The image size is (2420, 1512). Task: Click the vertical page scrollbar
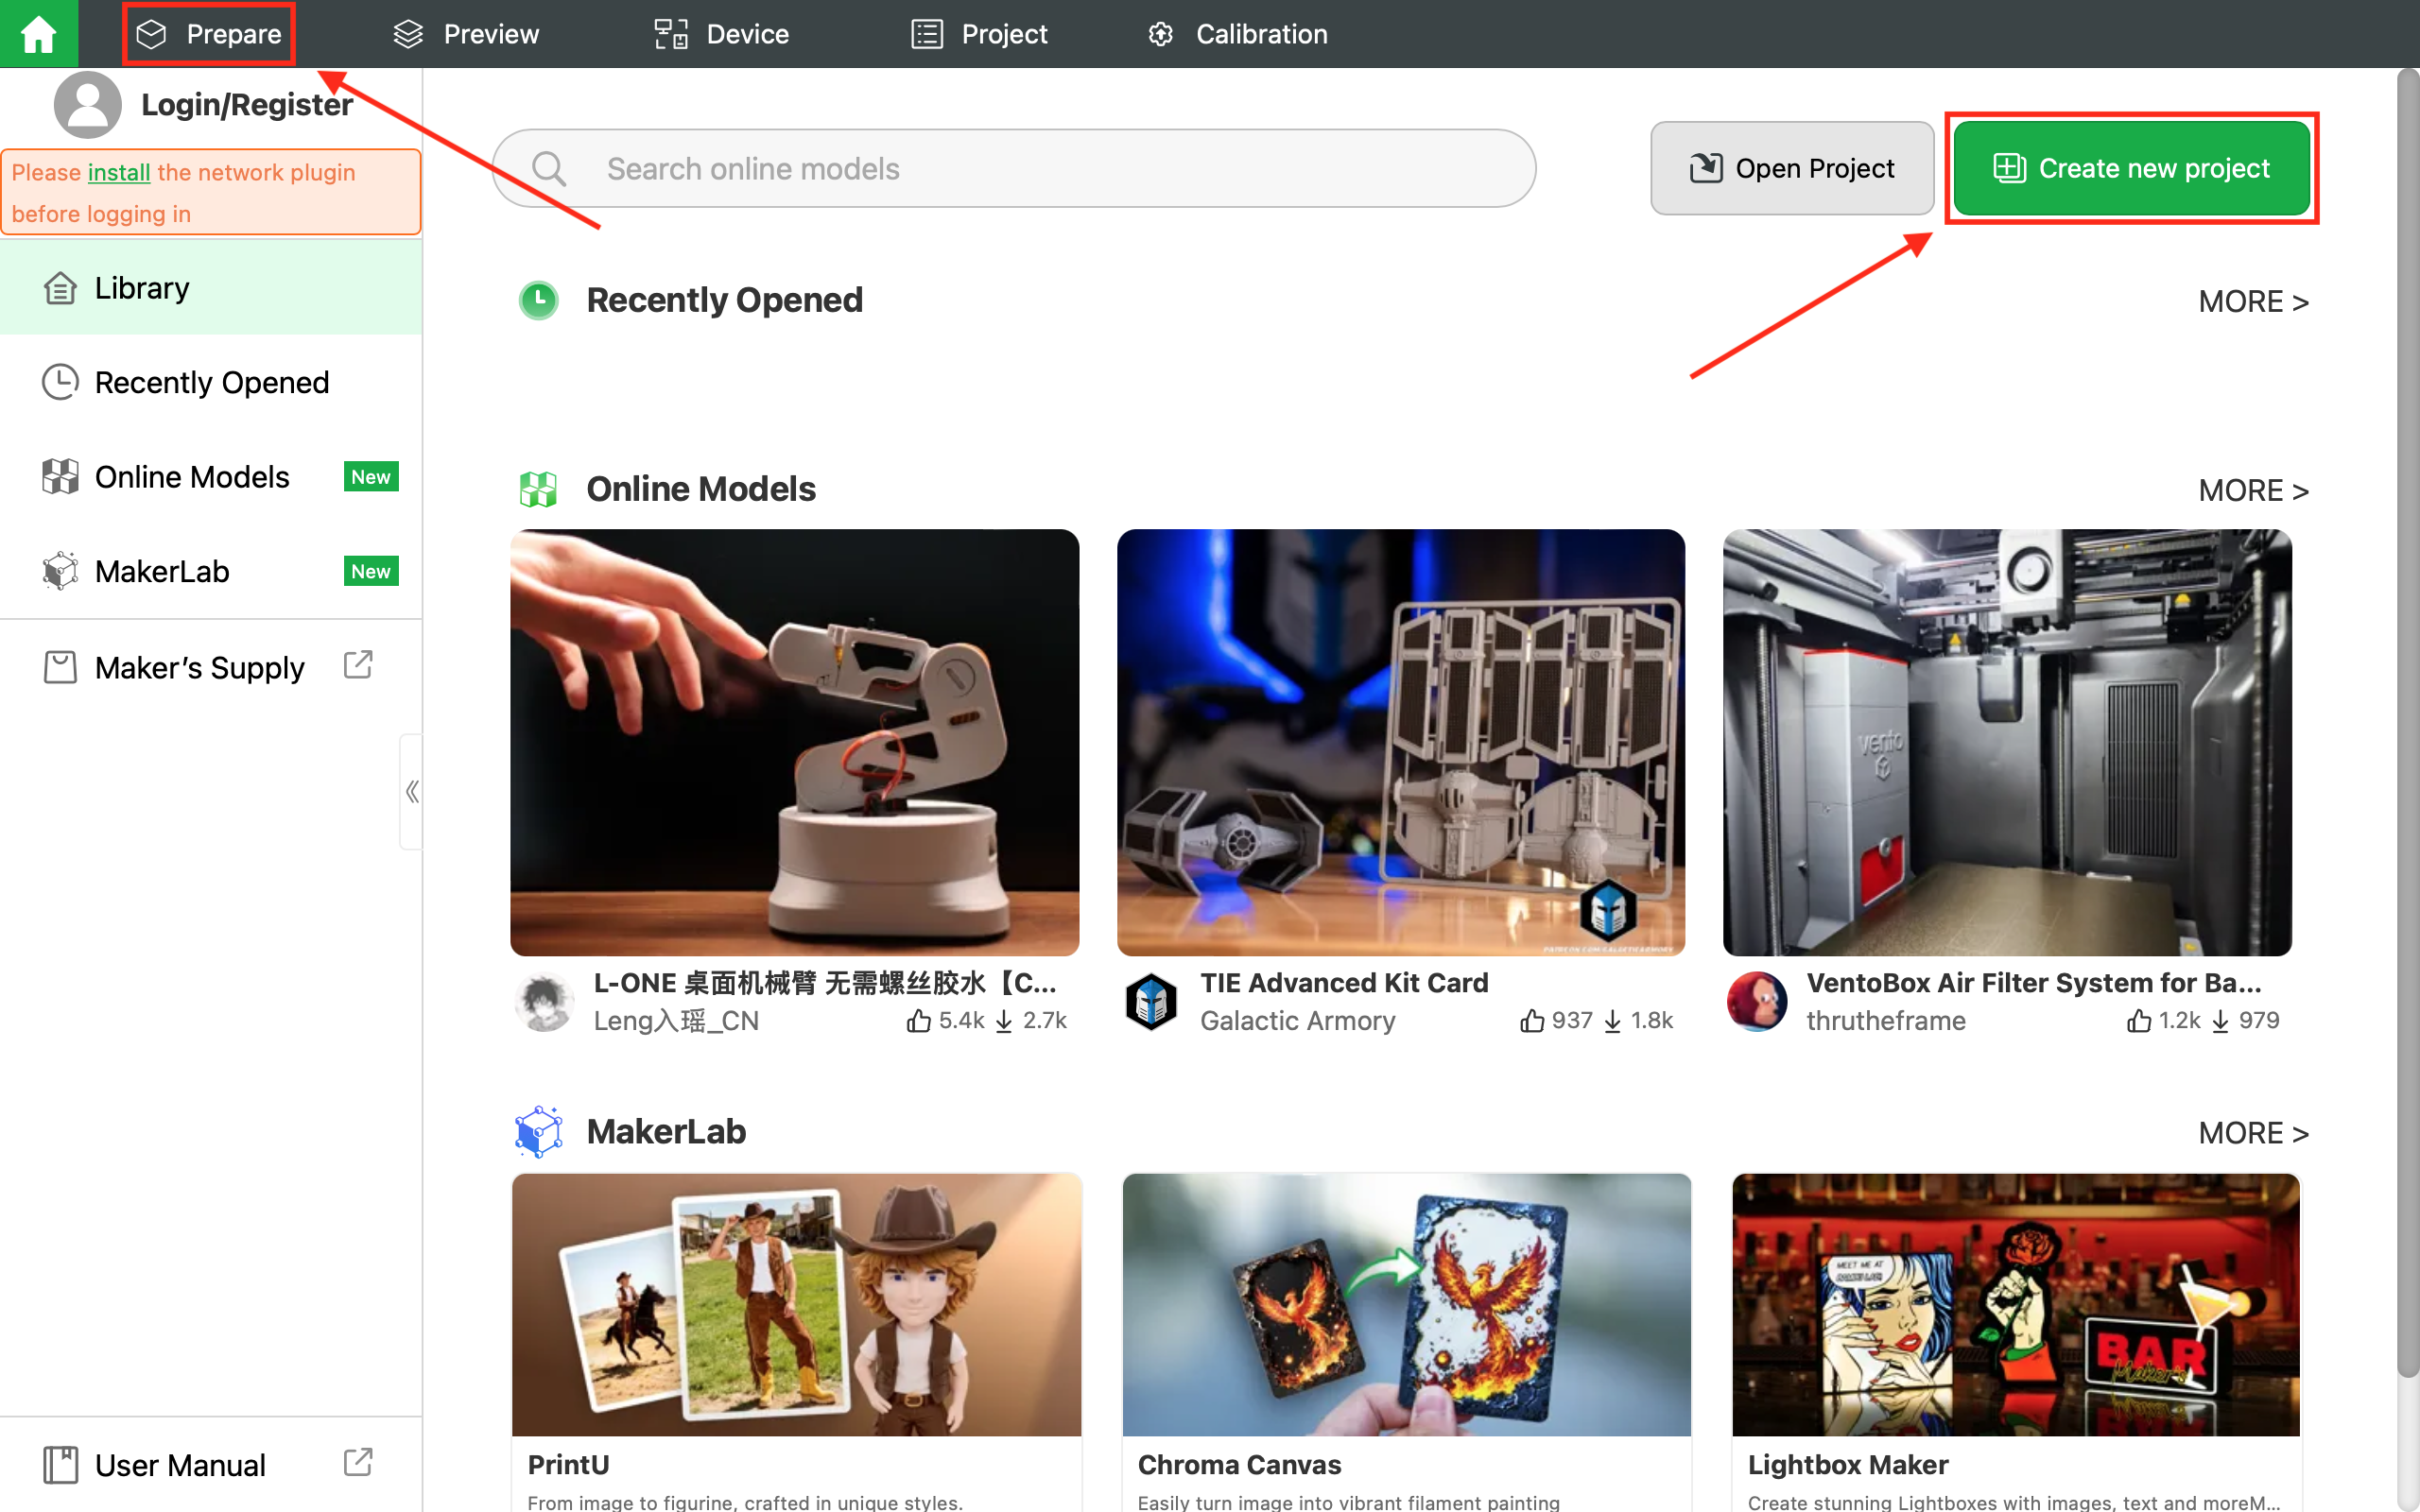click(2408, 720)
